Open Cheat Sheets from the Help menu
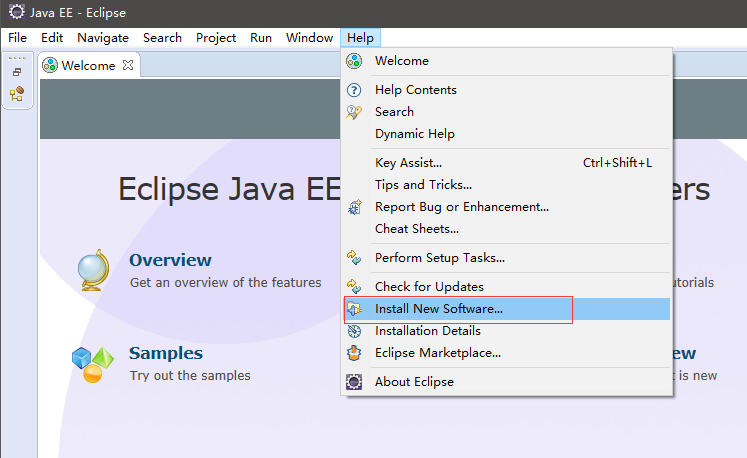Viewport: 747px width, 458px height. (417, 229)
